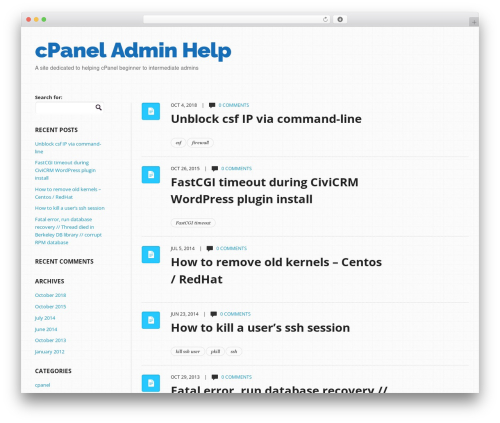Click comment bubble icon for Jun 23, 2014 post
Image resolution: width=500 pixels, height=423 pixels.
click(214, 314)
